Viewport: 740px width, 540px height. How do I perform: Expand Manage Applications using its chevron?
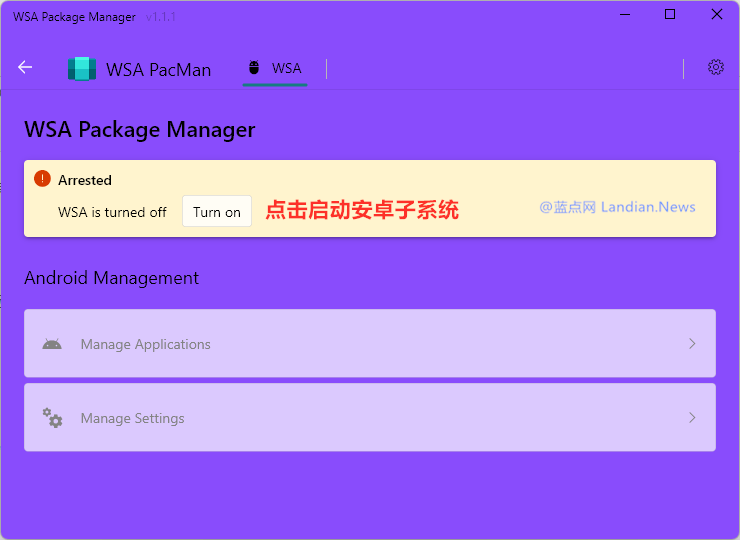tap(692, 344)
